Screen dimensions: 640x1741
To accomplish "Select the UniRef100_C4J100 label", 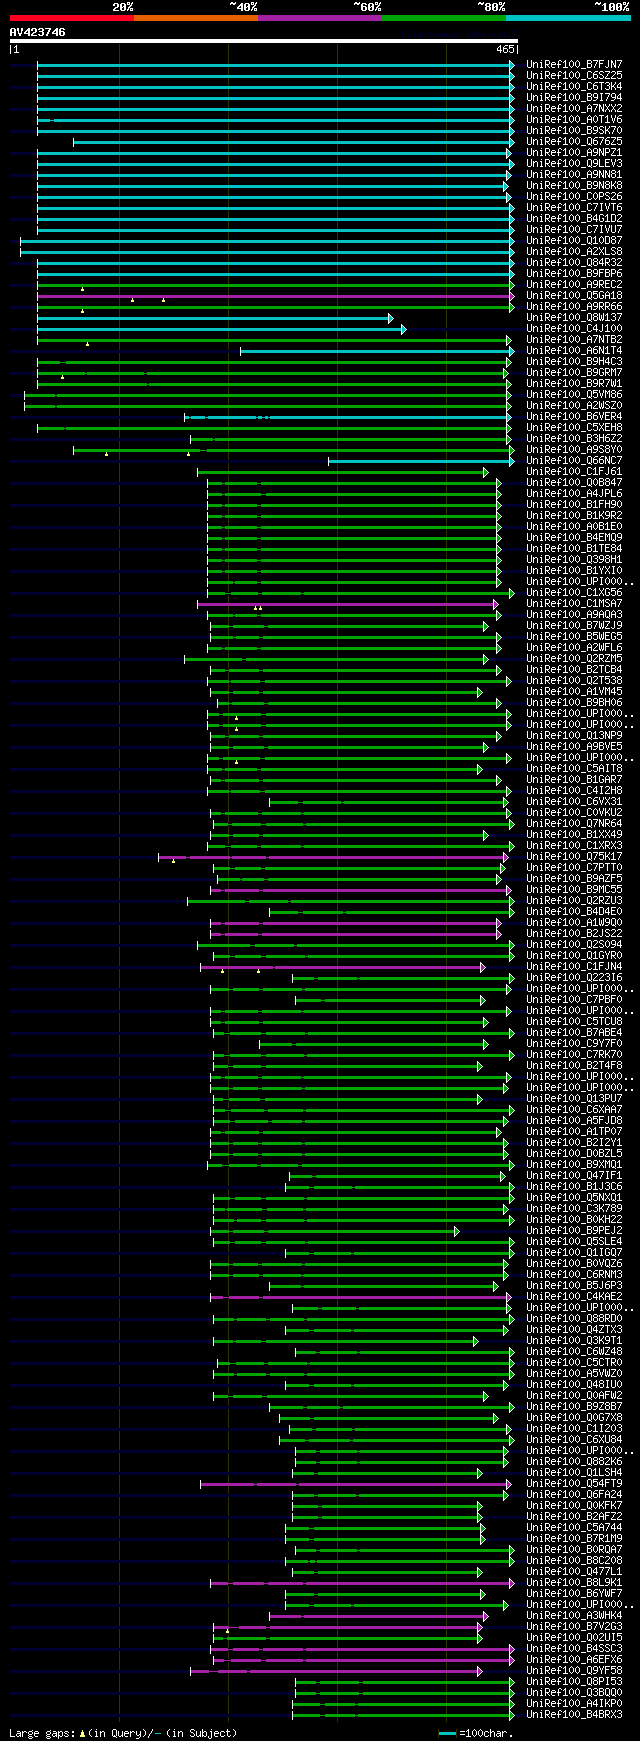I will point(574,328).
